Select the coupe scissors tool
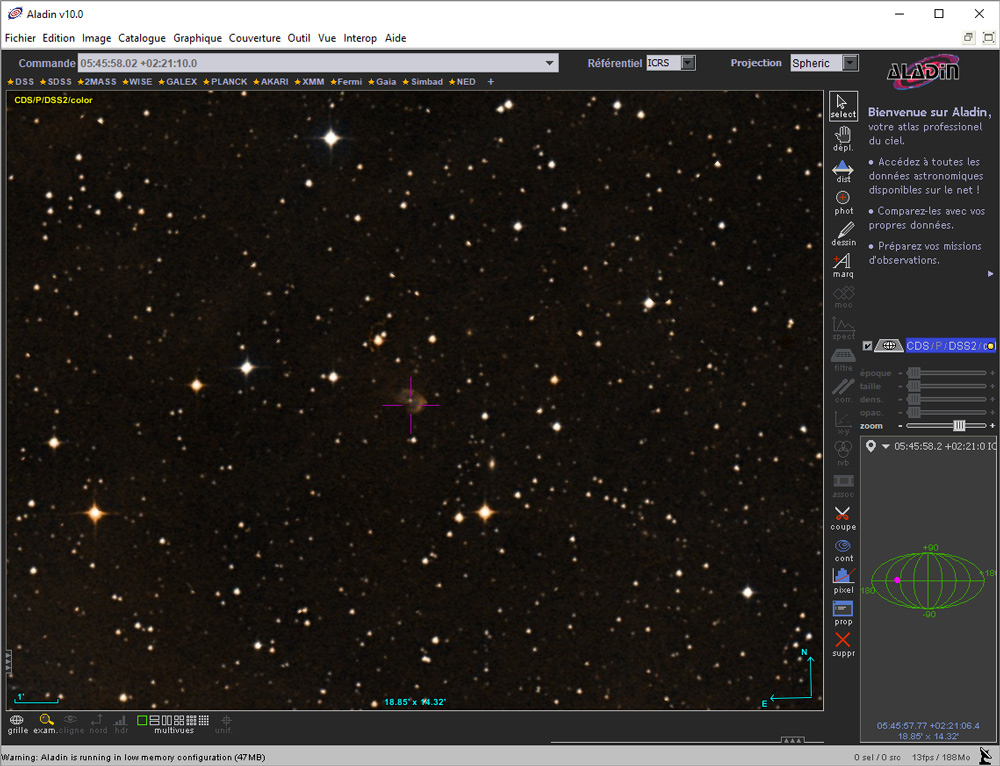Image resolution: width=1000 pixels, height=766 pixels. click(843, 518)
